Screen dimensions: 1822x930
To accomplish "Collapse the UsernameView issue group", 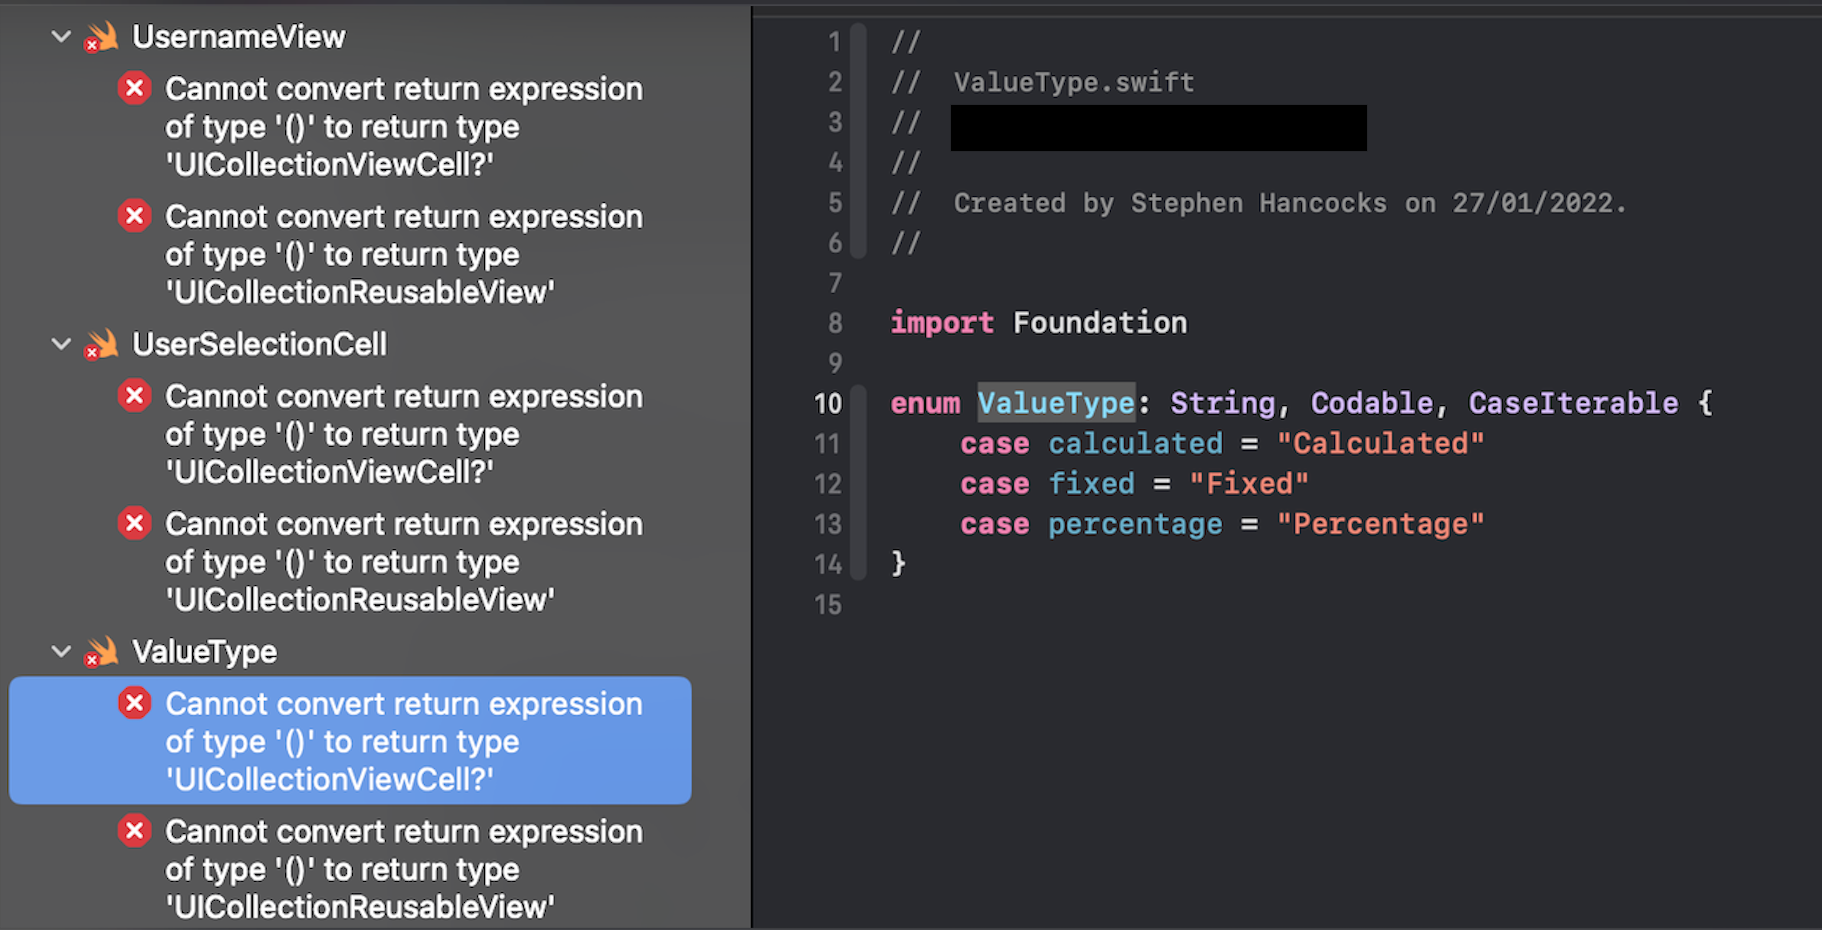I will (61, 37).
